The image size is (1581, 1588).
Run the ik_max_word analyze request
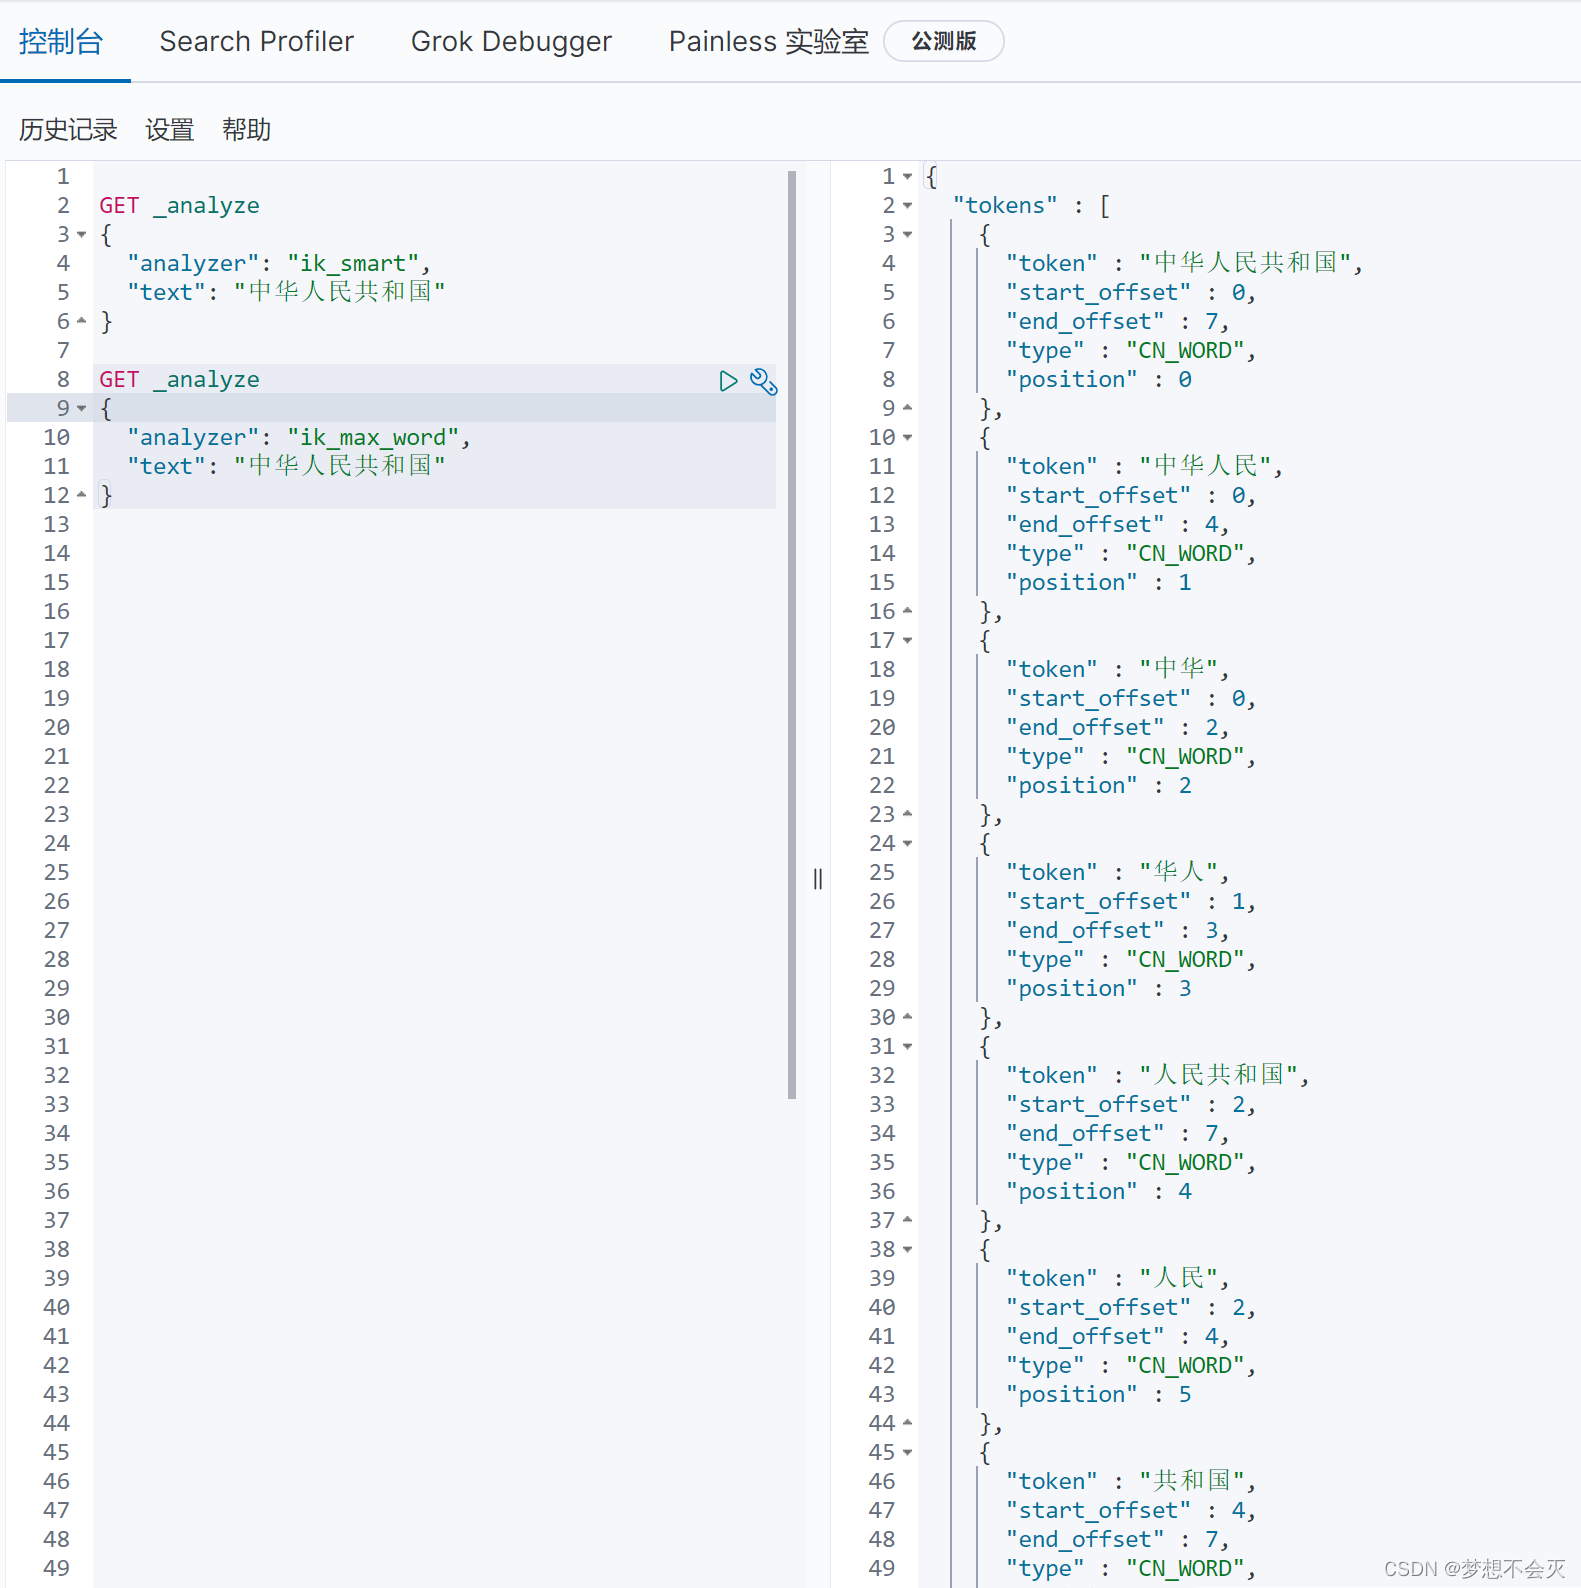tap(728, 381)
